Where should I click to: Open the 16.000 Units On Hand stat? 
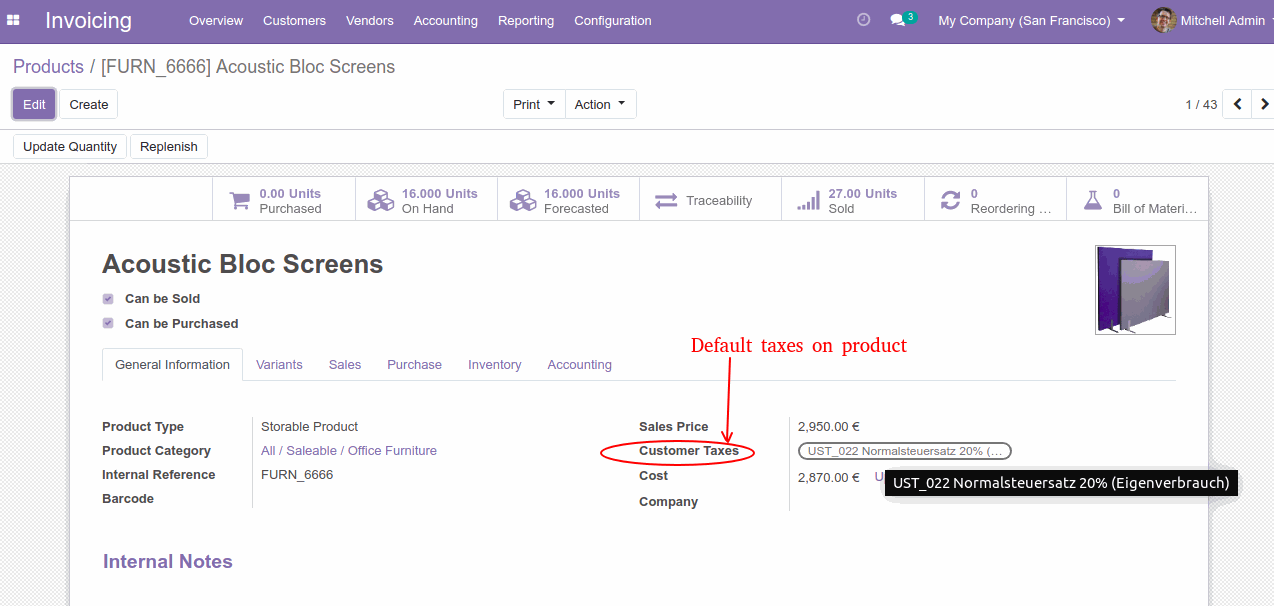[x=426, y=201]
